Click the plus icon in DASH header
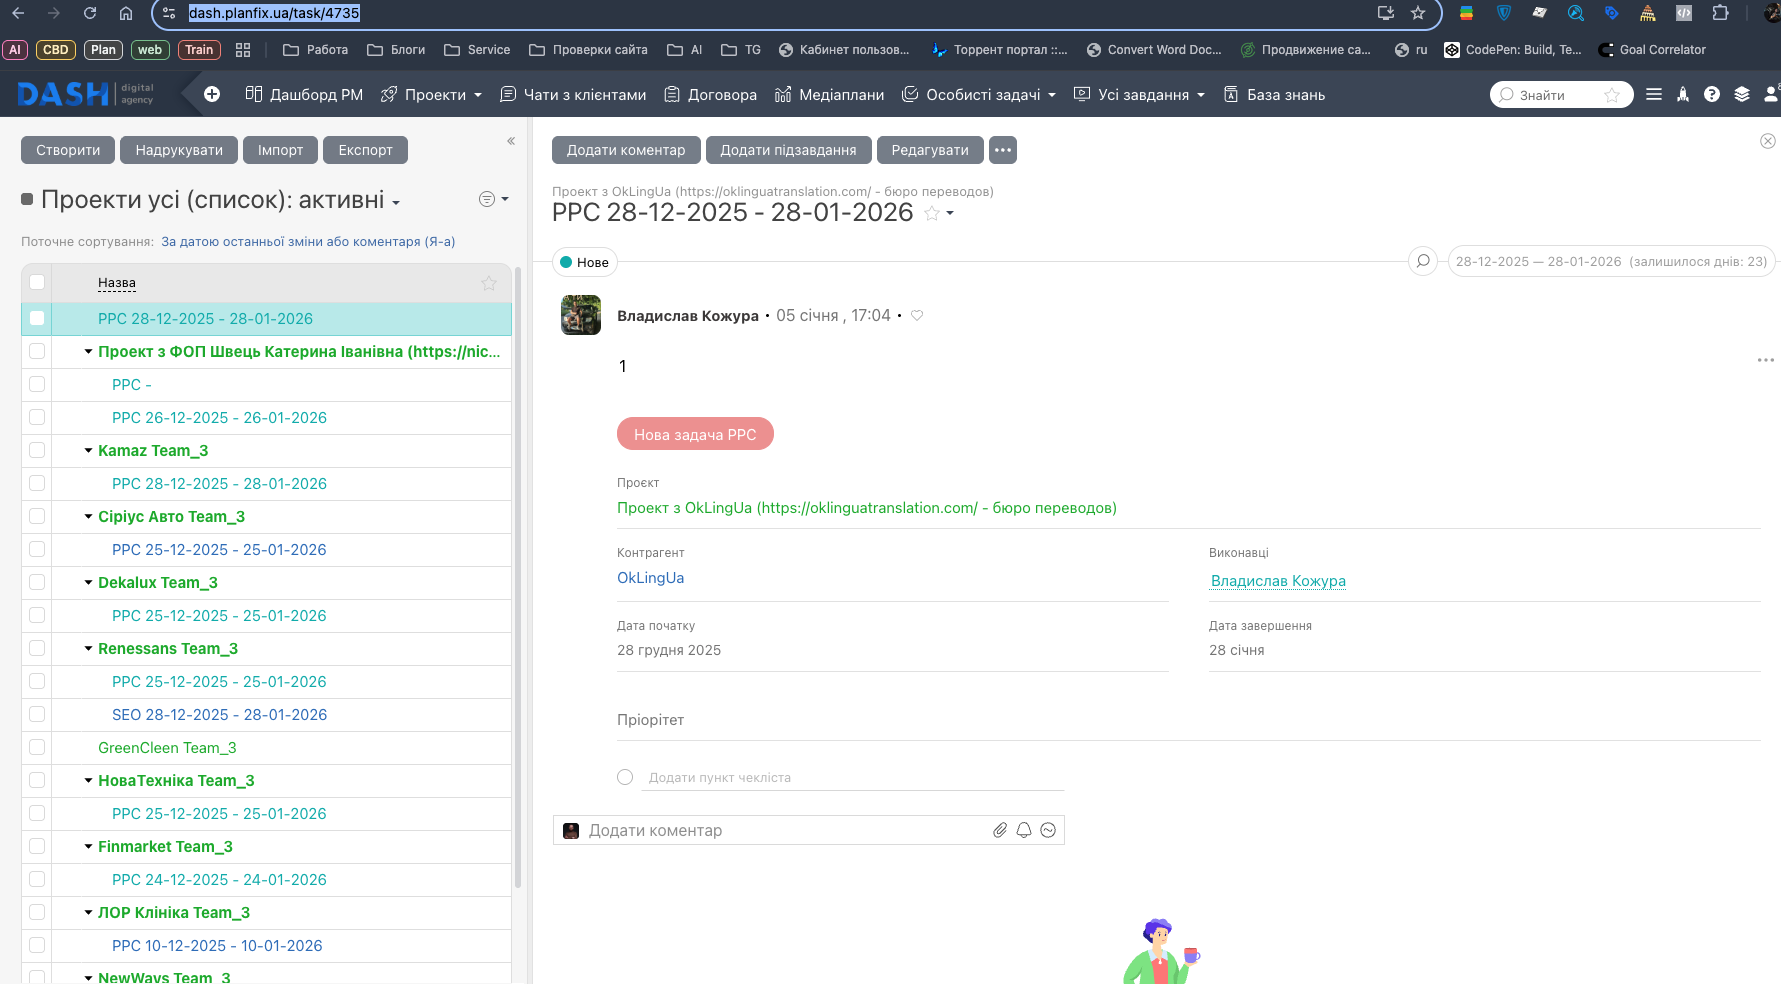 tap(212, 94)
